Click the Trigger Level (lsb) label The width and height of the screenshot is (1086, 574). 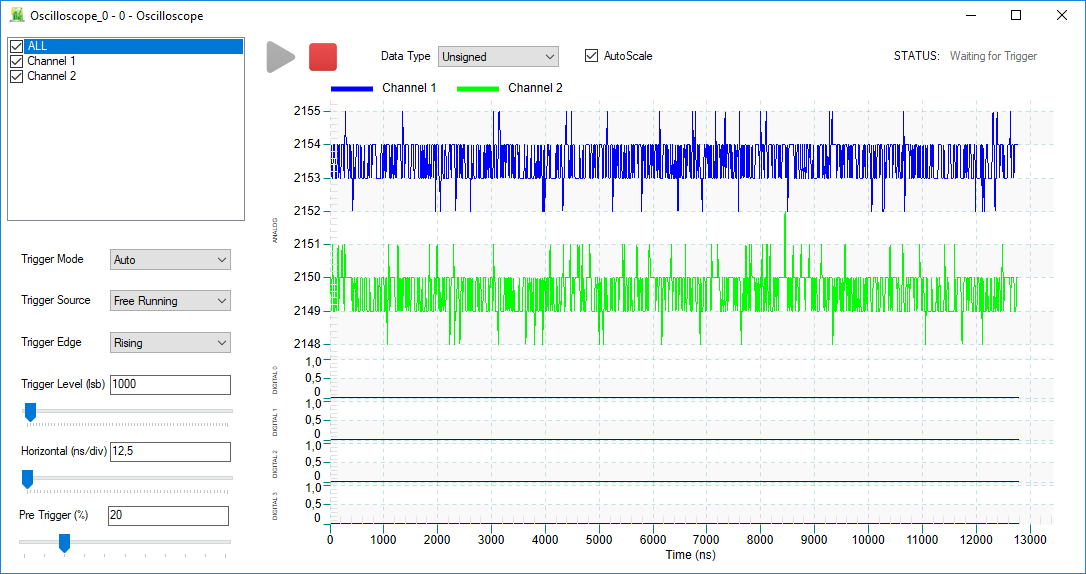click(x=63, y=384)
